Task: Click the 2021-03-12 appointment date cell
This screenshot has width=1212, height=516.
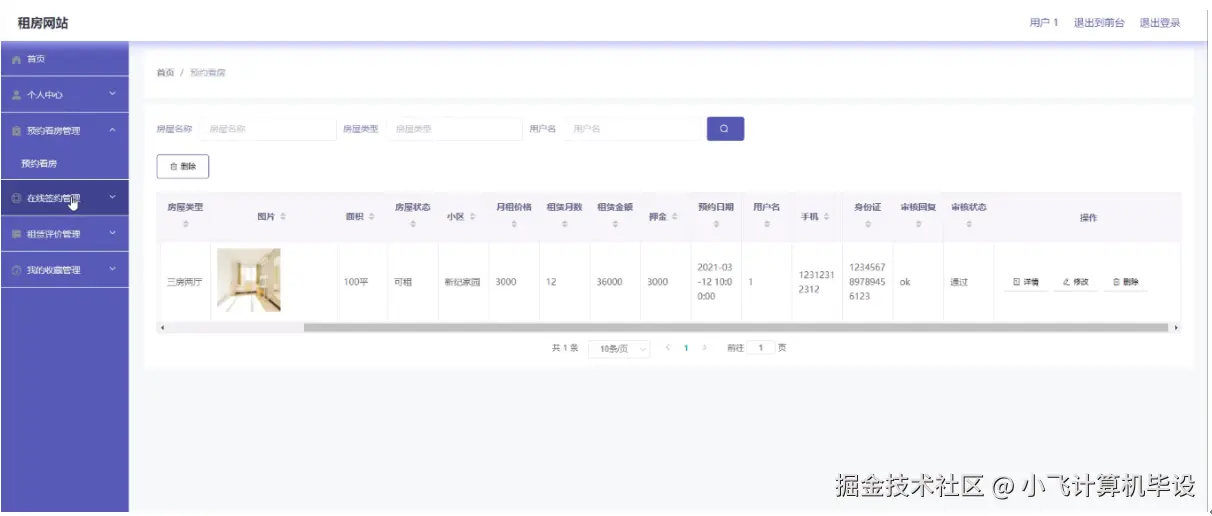Action: pyautogui.click(x=715, y=282)
